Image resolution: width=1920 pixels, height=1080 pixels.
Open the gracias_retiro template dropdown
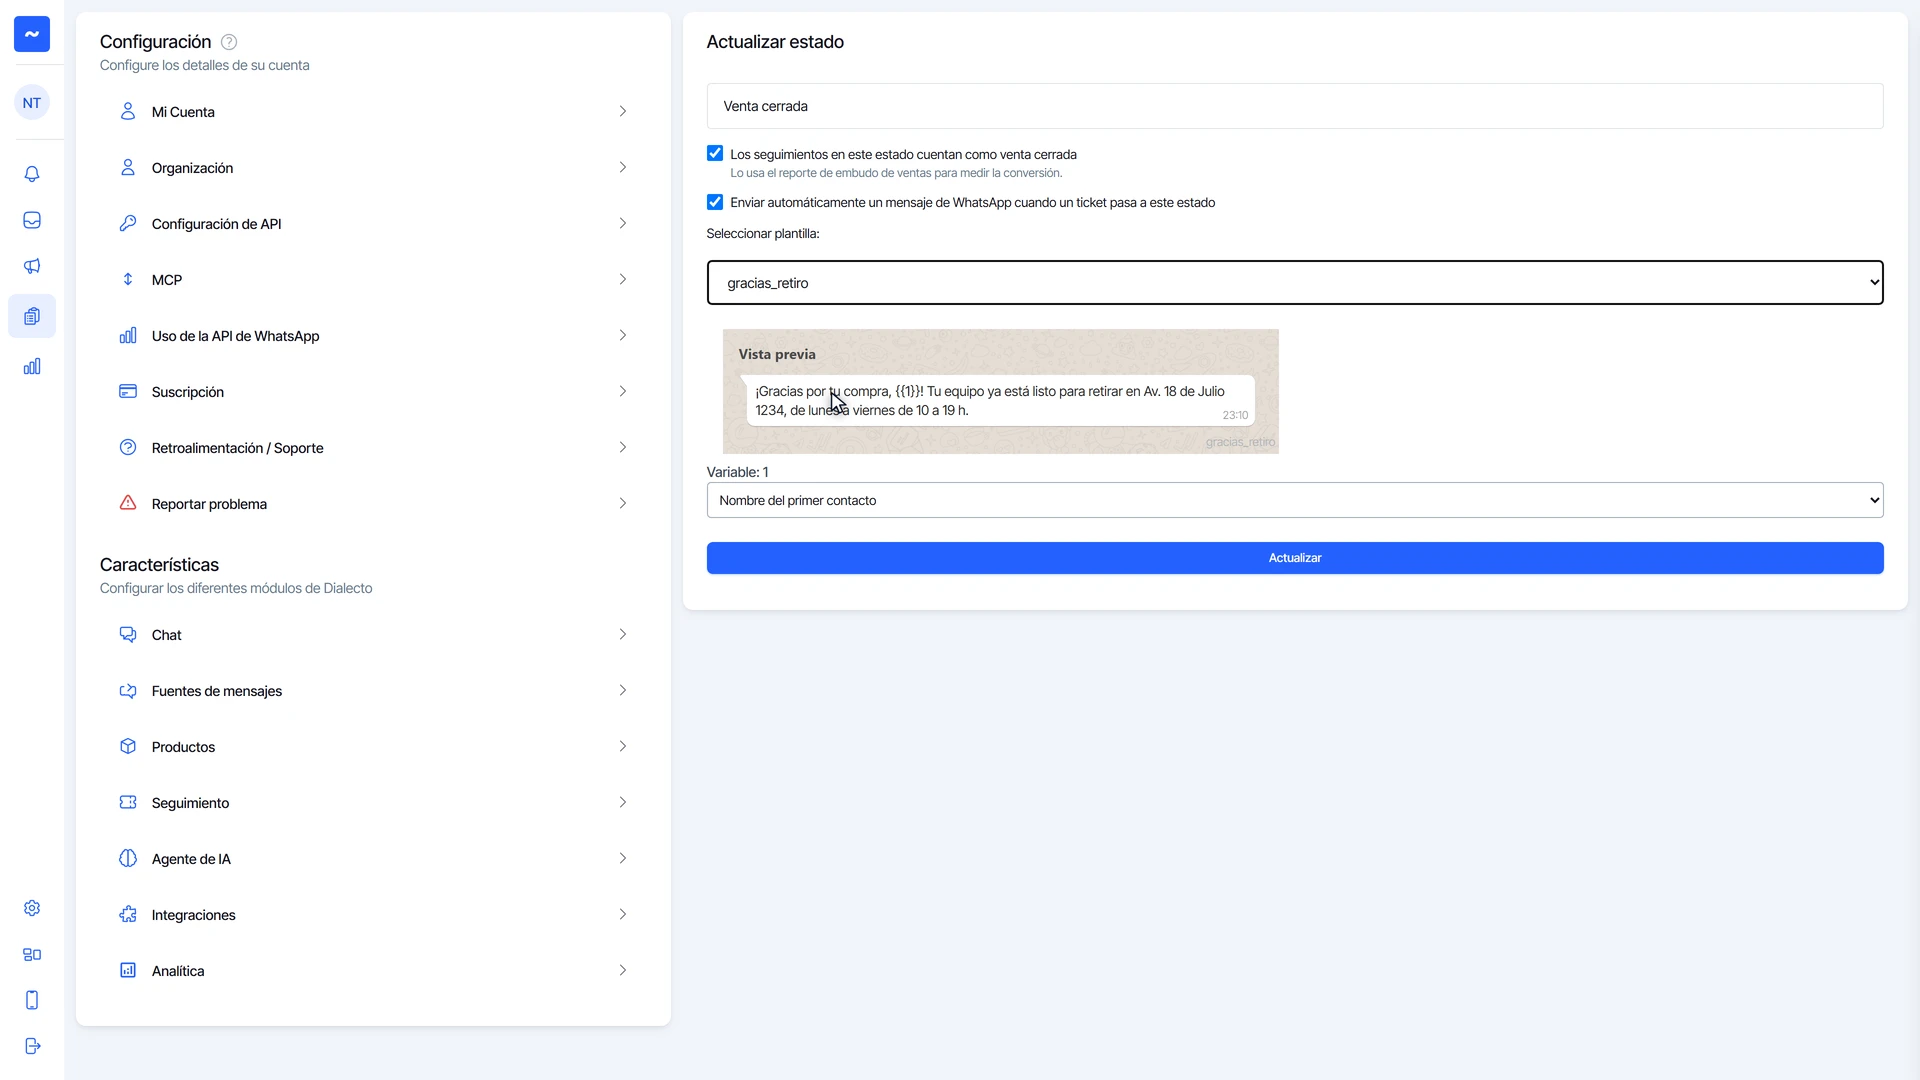pos(1295,283)
